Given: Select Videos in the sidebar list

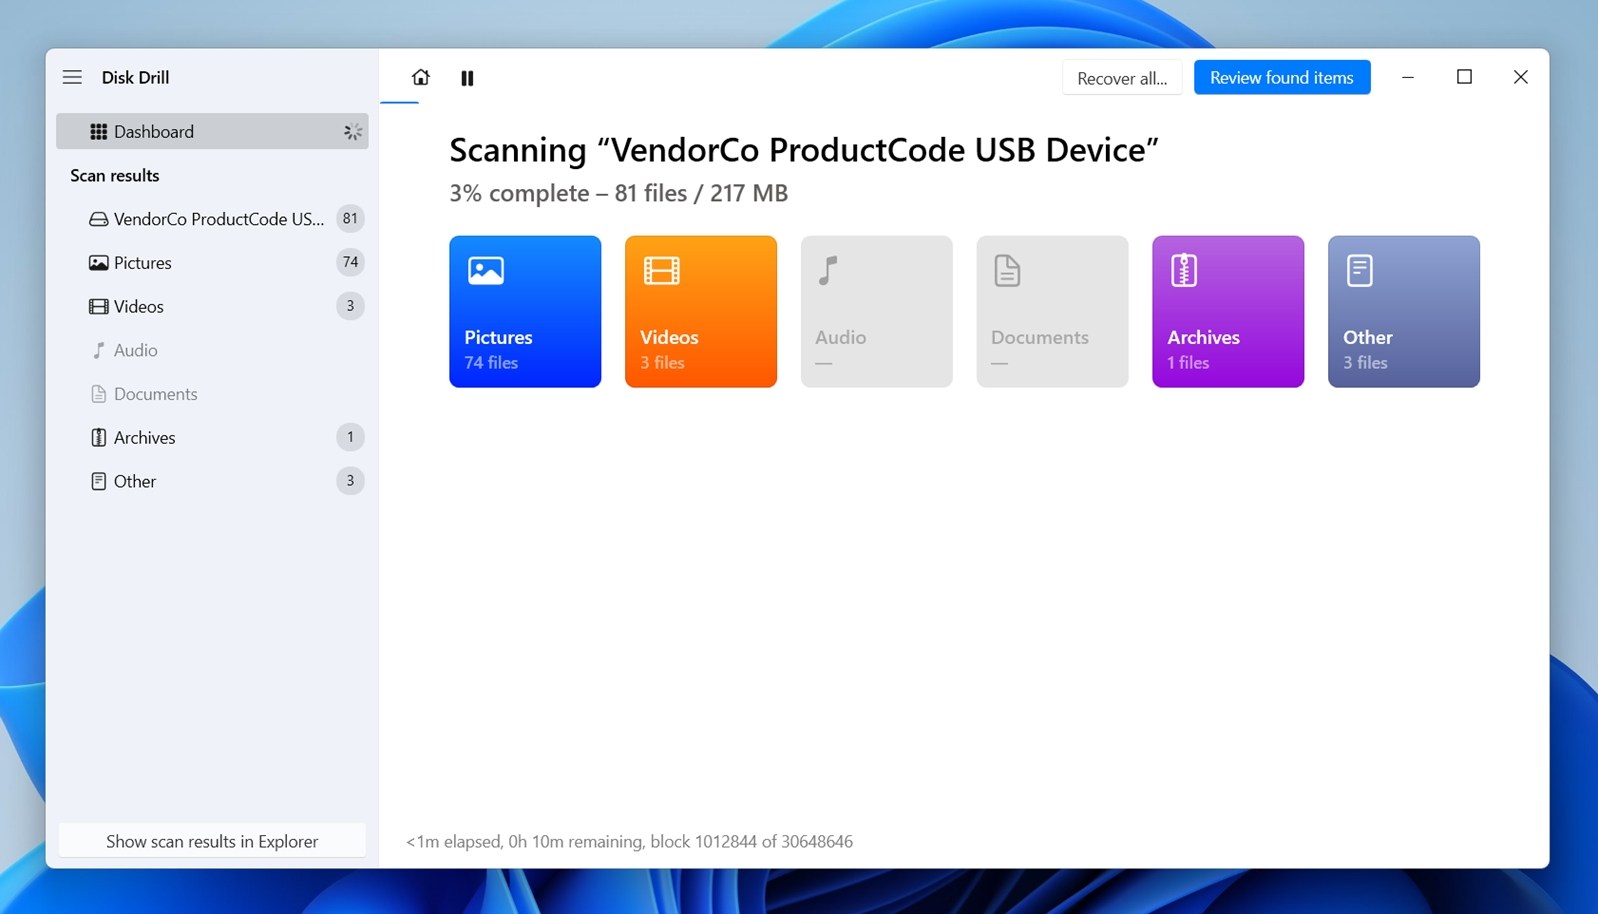Looking at the screenshot, I should (139, 307).
